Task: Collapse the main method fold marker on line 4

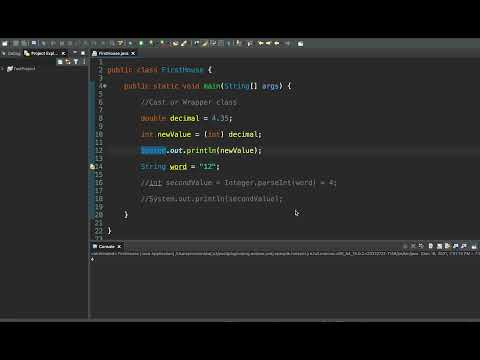Action: [105, 86]
